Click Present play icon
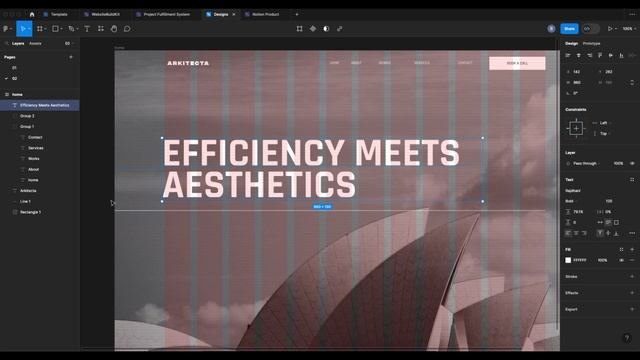Image resolution: width=640 pixels, height=360 pixels. (x=610, y=29)
